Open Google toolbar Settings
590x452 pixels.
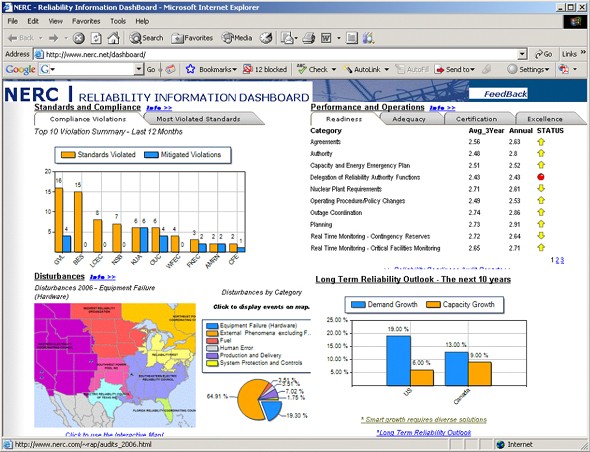(x=528, y=69)
